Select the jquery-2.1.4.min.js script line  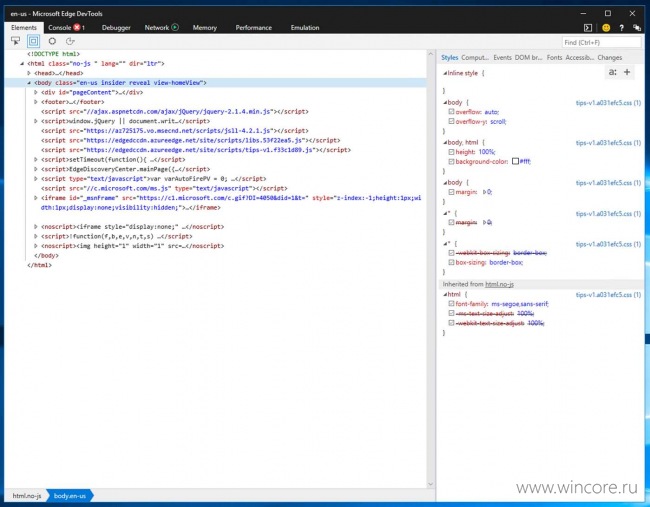pyautogui.click(x=175, y=111)
